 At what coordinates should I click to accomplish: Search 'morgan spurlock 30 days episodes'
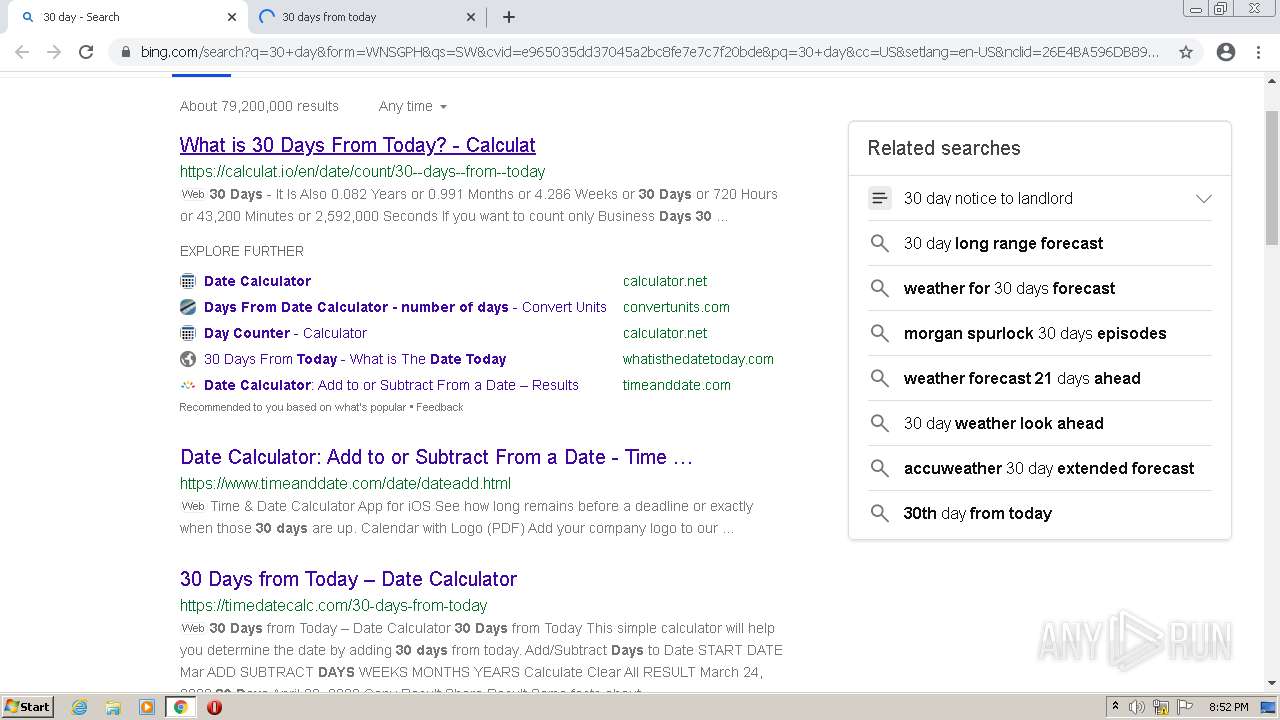1035,333
